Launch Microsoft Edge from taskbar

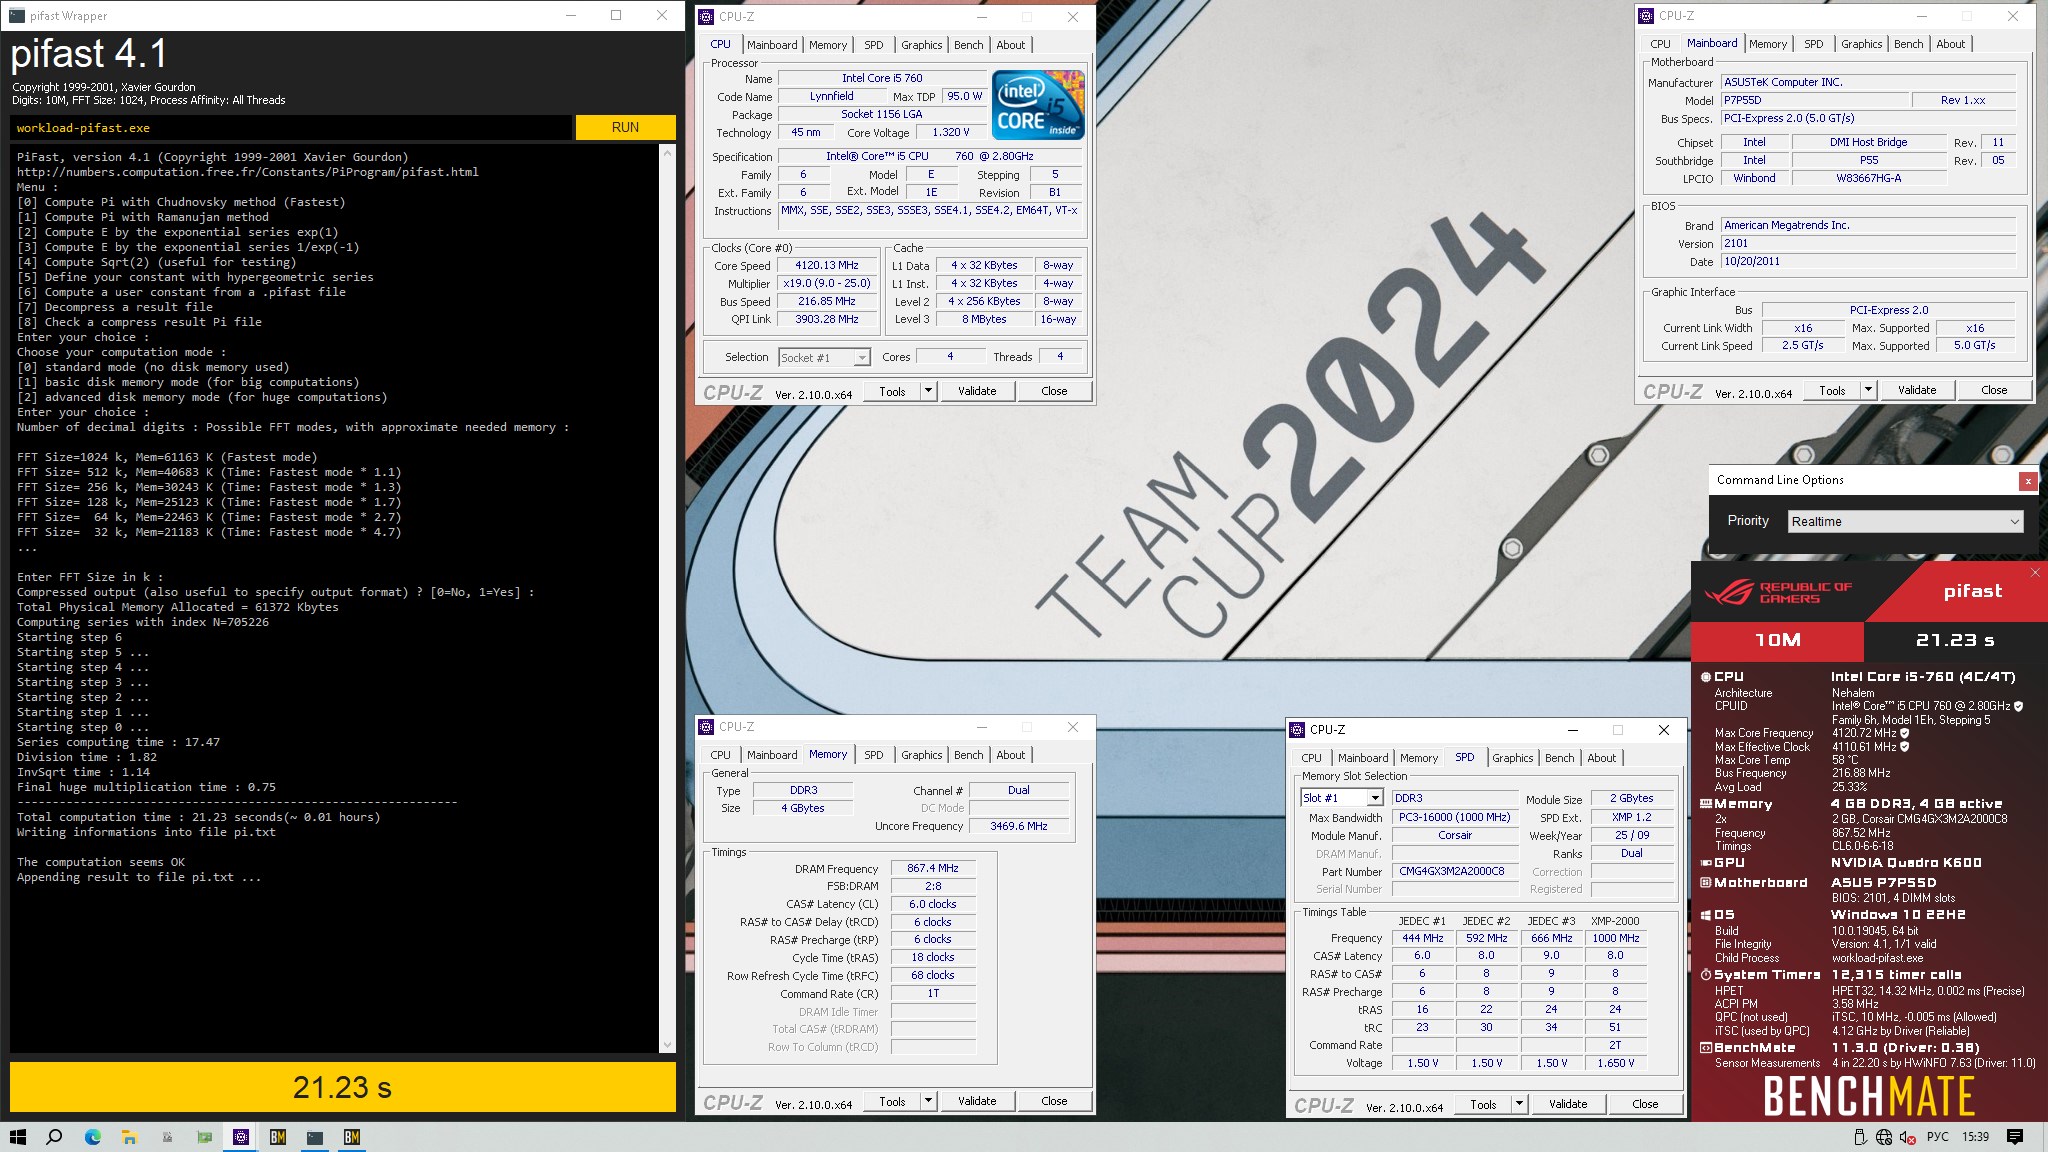point(92,1137)
